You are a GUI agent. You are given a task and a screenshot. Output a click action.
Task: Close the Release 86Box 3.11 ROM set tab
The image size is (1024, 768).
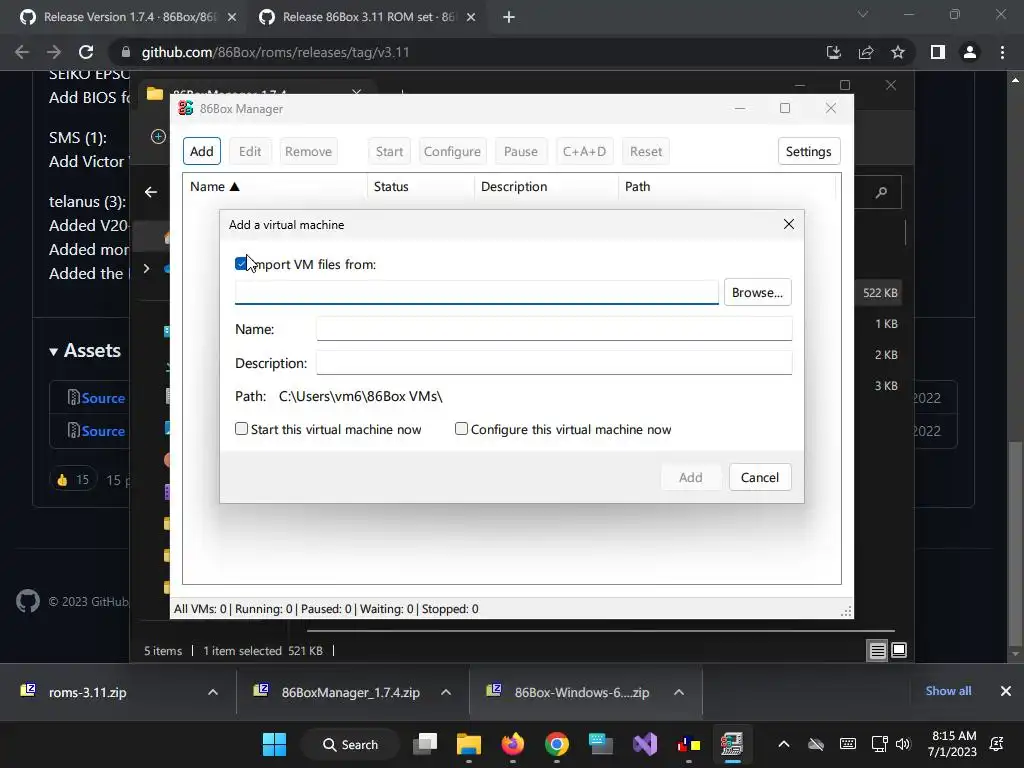[x=471, y=17]
